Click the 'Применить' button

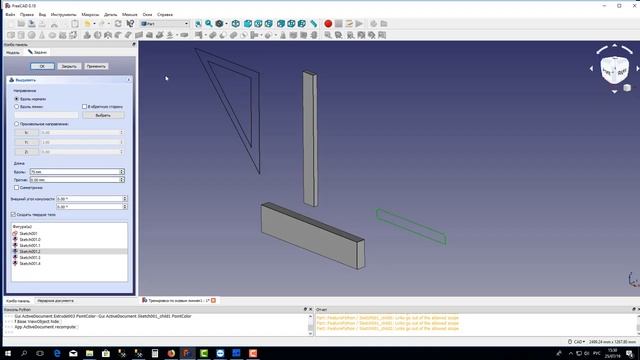pos(96,66)
